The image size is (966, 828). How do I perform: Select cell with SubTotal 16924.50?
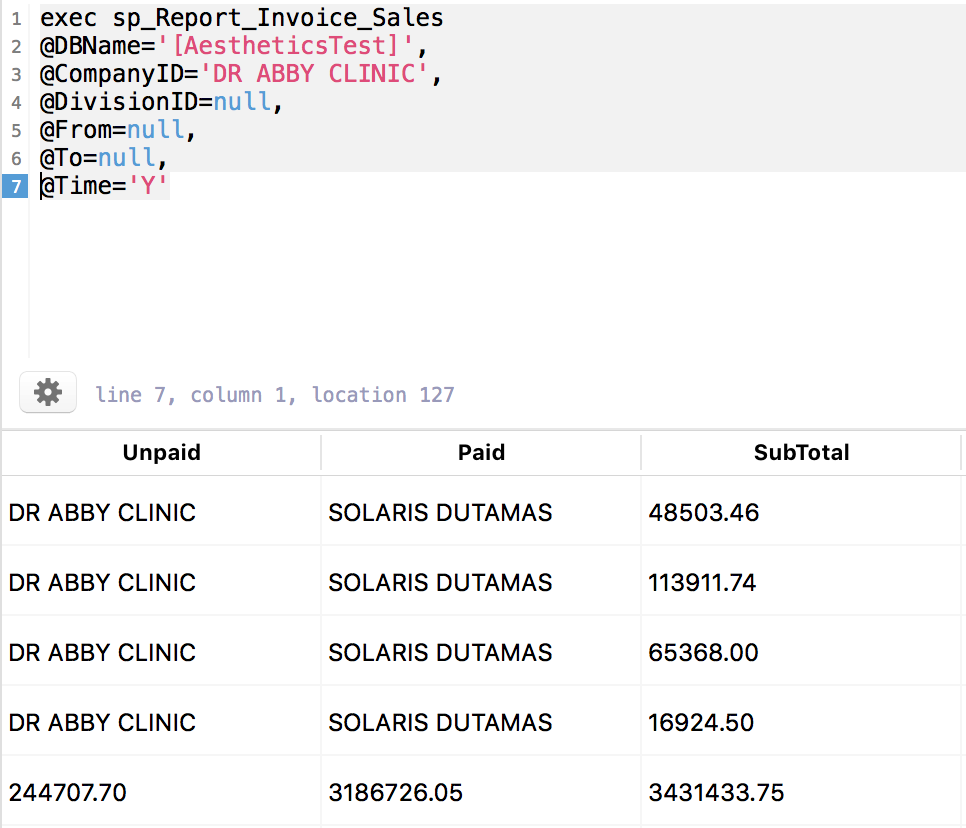pos(801,722)
